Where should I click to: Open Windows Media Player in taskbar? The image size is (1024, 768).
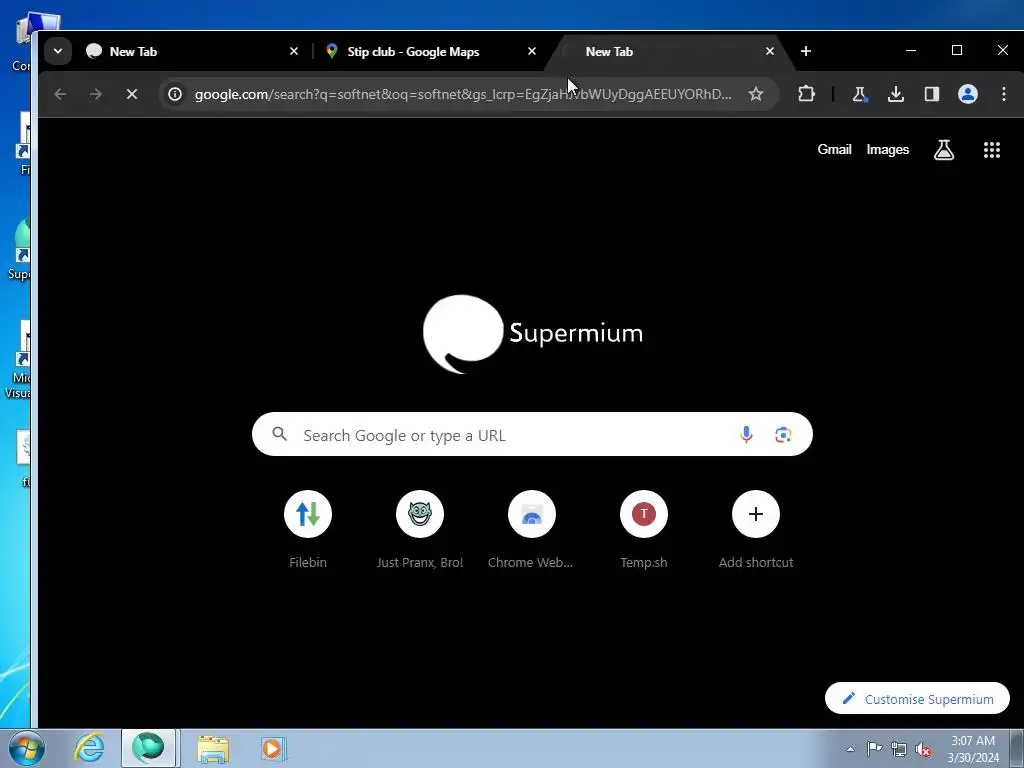[272, 748]
